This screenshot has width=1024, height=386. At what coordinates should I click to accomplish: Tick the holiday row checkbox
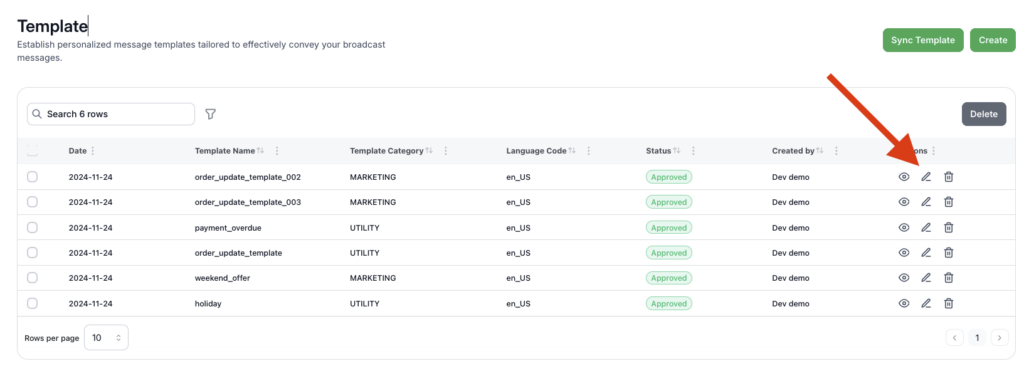tap(32, 303)
